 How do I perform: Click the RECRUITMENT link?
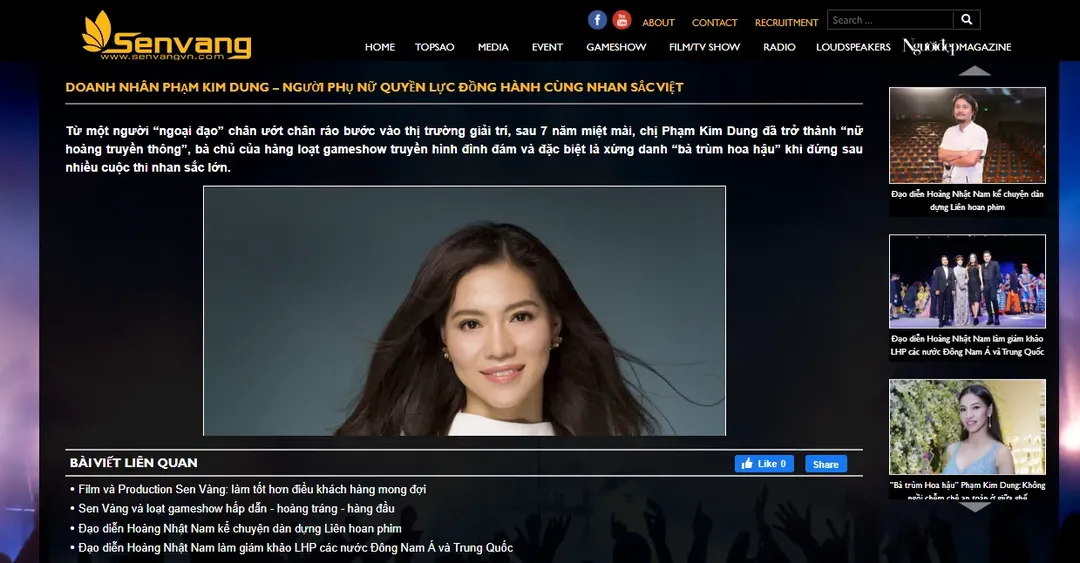click(x=786, y=23)
